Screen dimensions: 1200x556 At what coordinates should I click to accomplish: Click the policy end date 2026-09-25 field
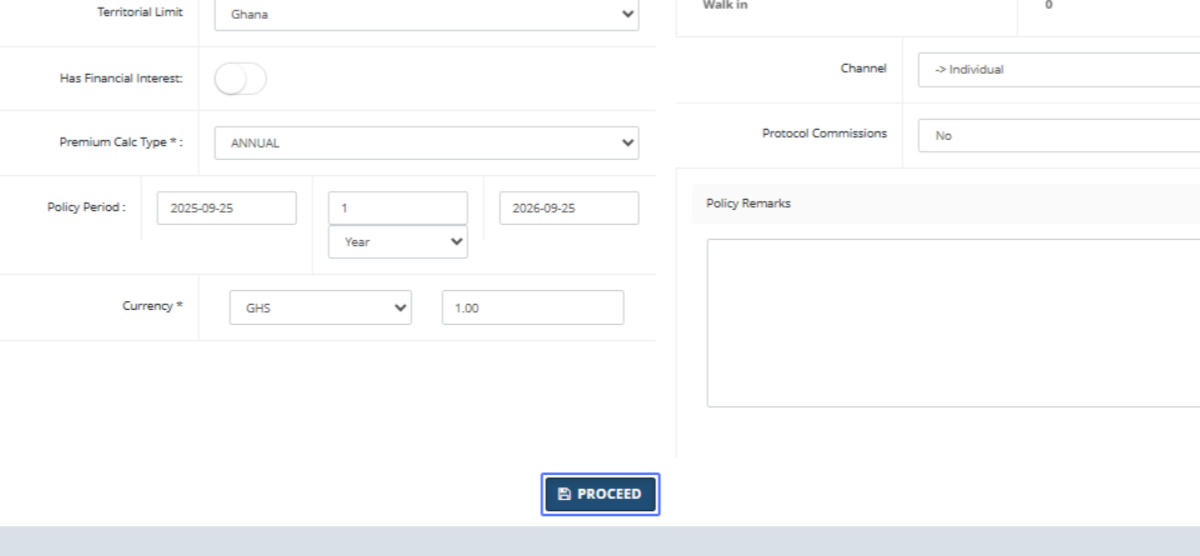coord(568,208)
